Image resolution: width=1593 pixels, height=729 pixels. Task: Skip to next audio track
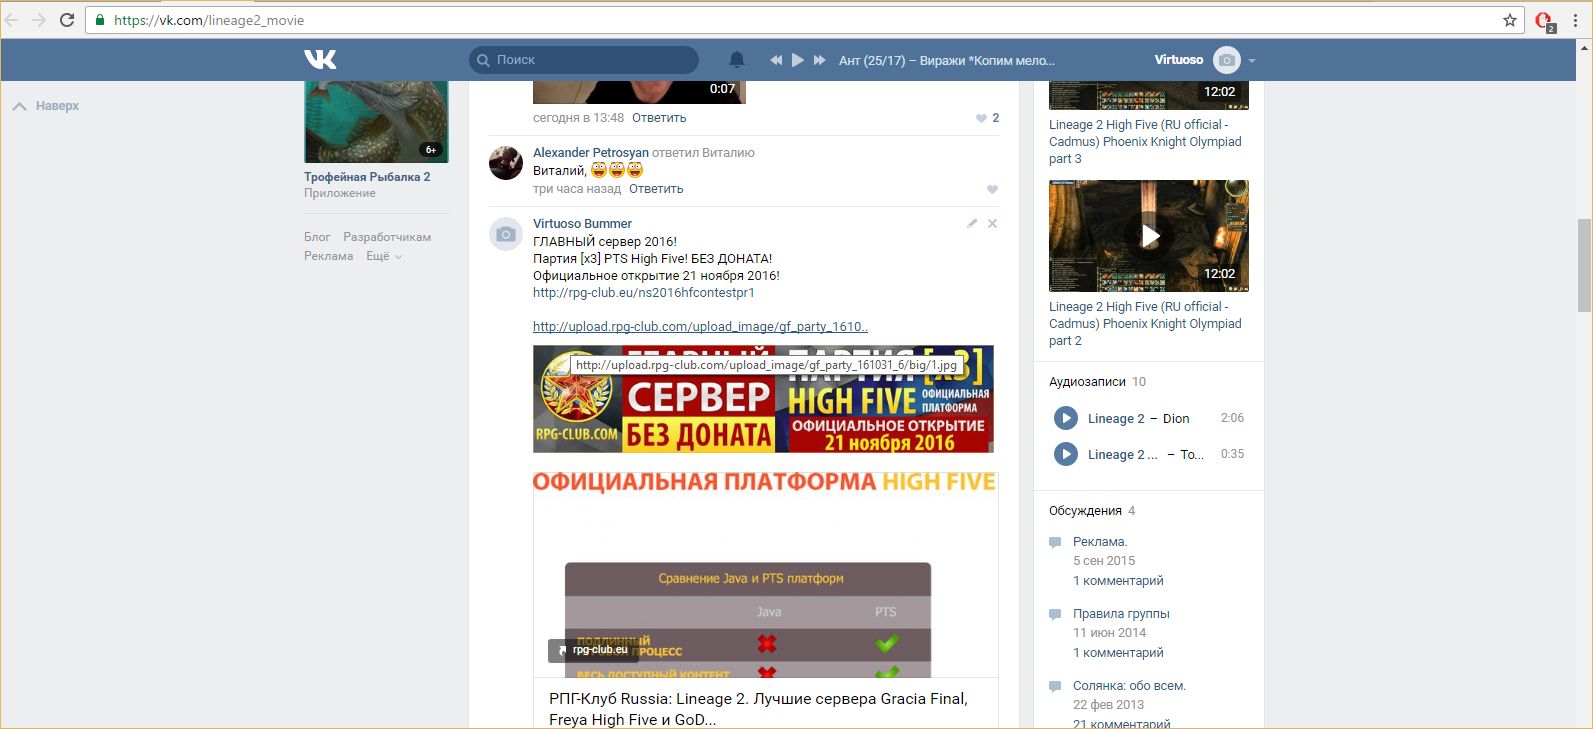click(820, 60)
